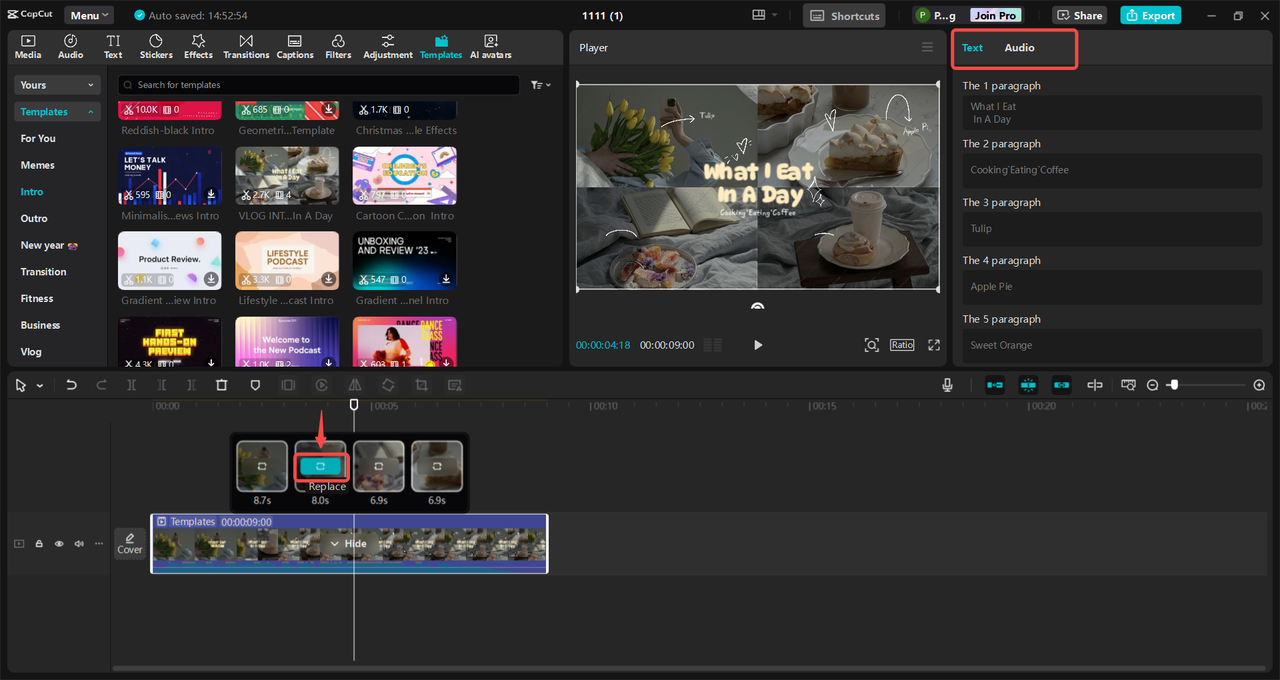Toggle auto snapping icon
This screenshot has height=680, width=1280.
pyautogui.click(x=1028, y=385)
